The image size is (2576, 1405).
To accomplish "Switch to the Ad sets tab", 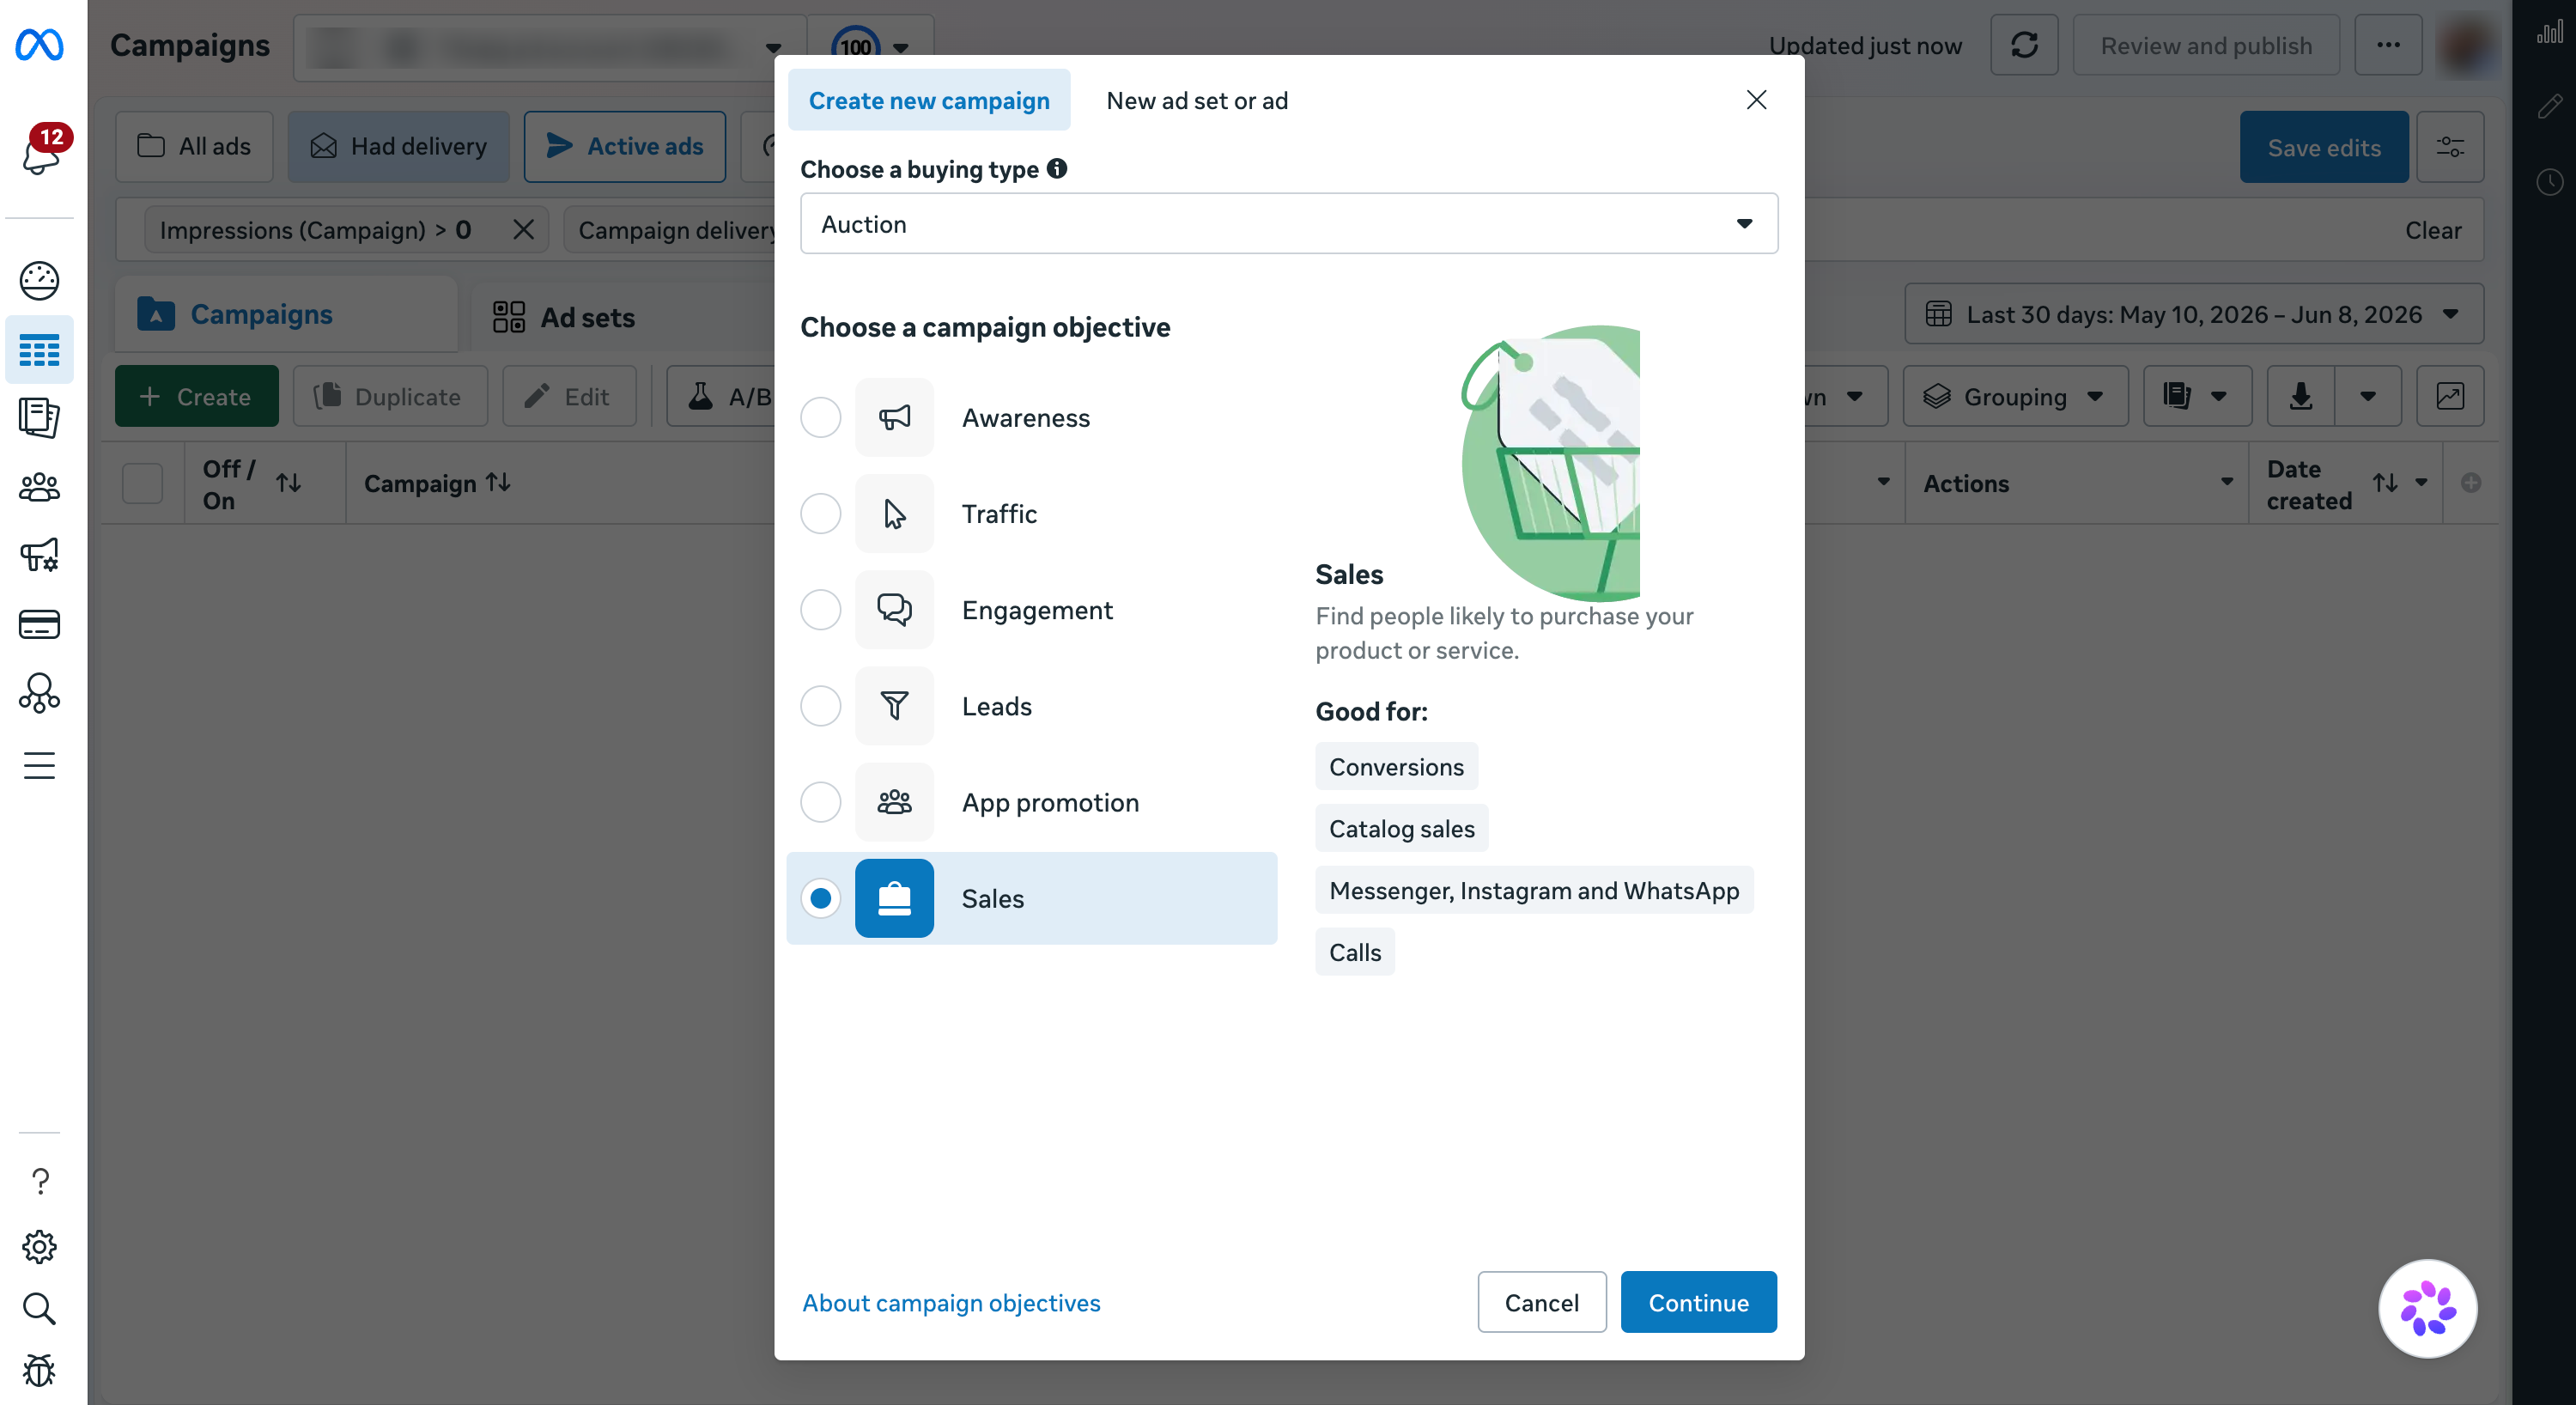I will 565,316.
